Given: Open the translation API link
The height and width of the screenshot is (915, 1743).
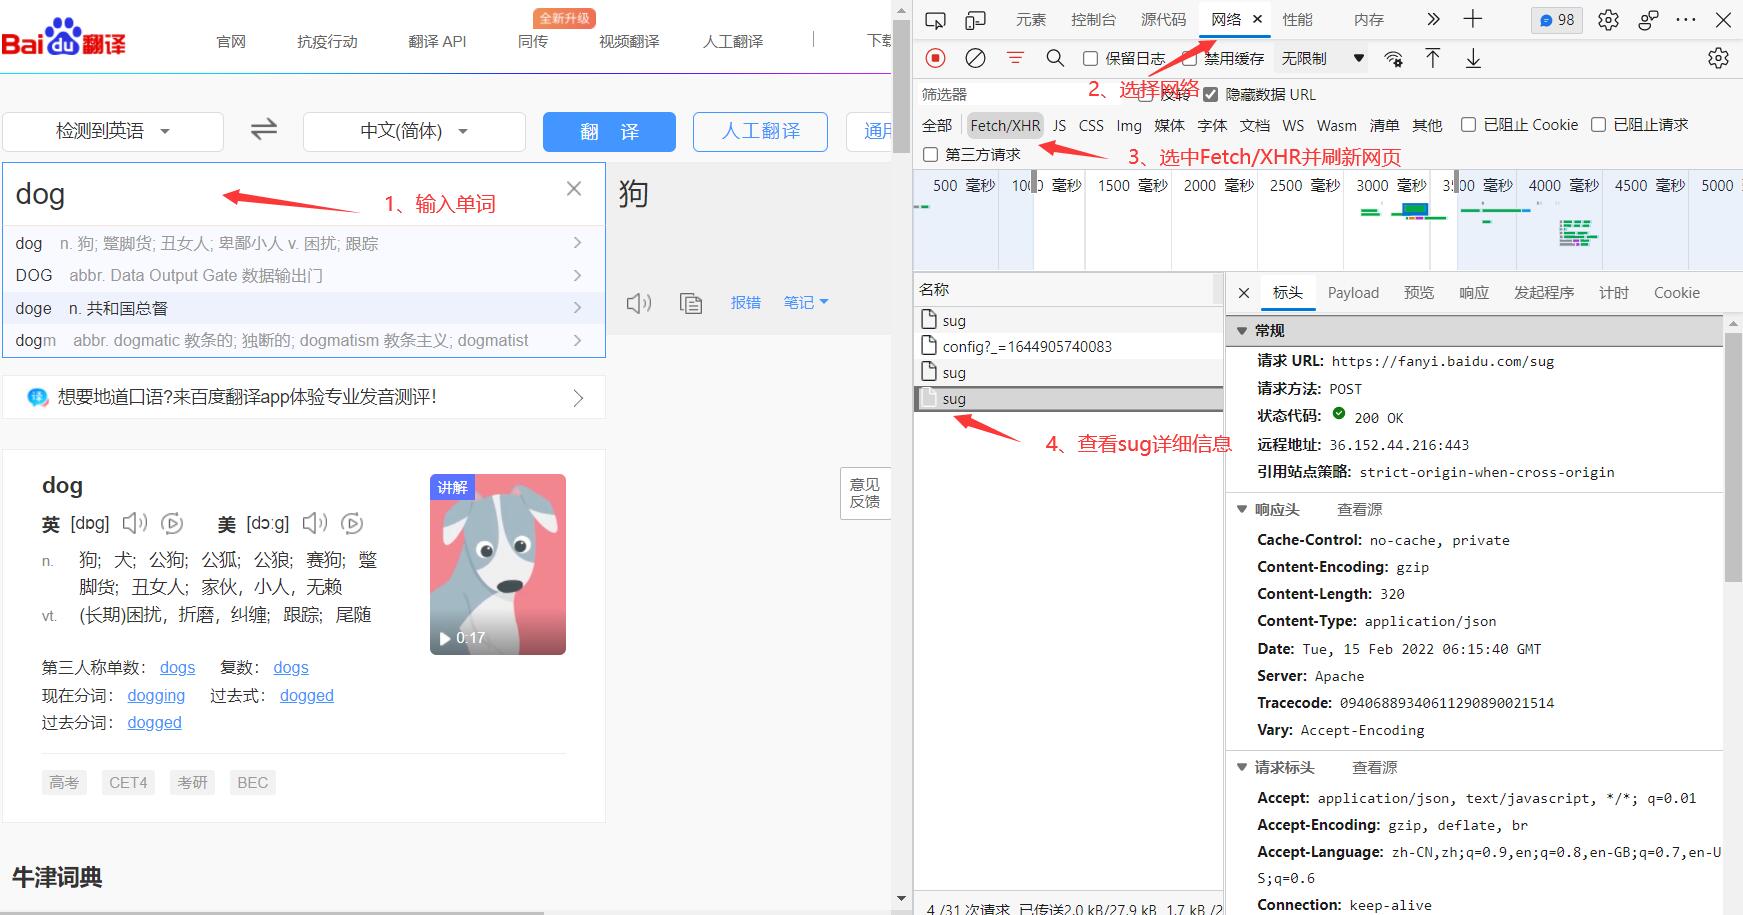Looking at the screenshot, I should (437, 41).
